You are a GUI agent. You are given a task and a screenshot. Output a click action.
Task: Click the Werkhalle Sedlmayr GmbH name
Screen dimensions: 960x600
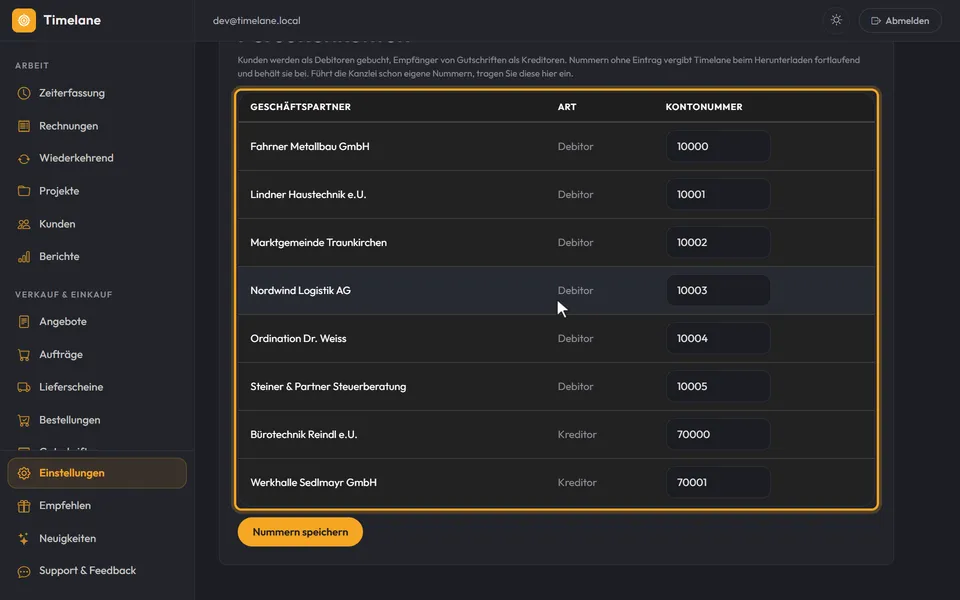[313, 482]
